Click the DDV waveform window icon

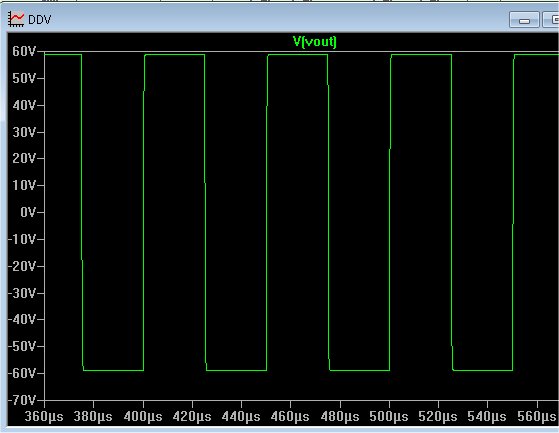[16, 19]
